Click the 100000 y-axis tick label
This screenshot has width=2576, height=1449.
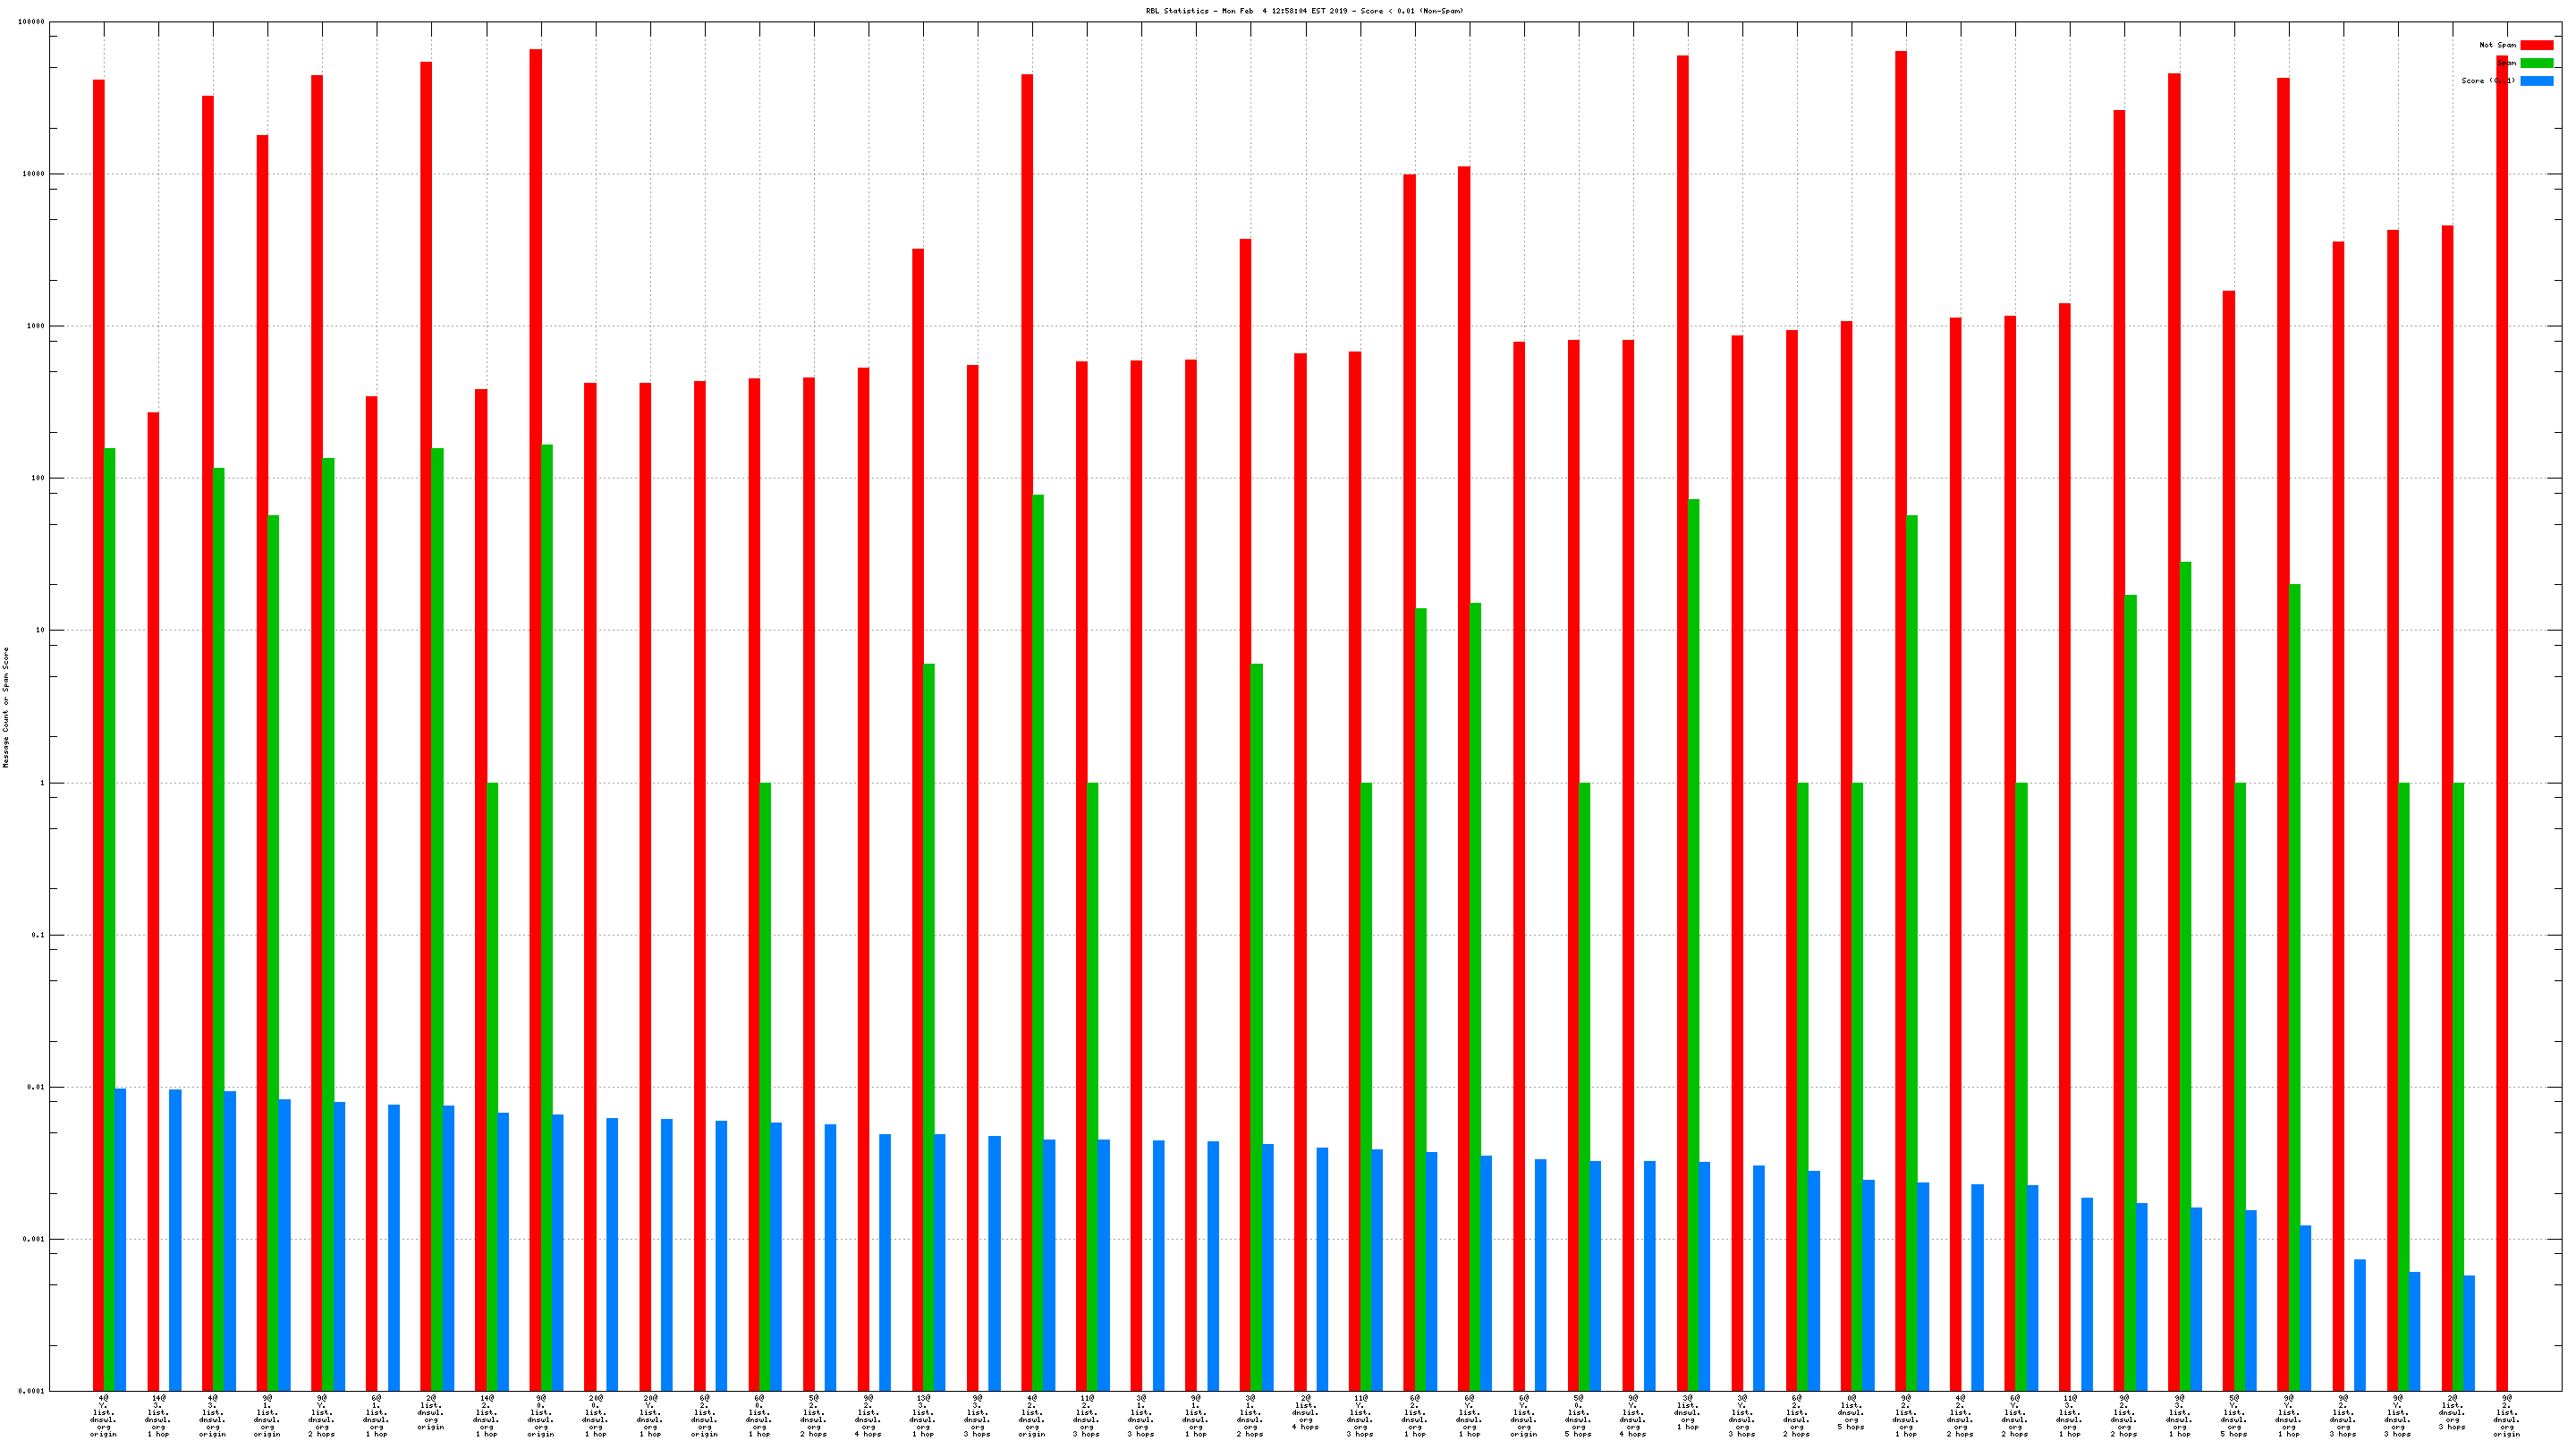pos(31,22)
